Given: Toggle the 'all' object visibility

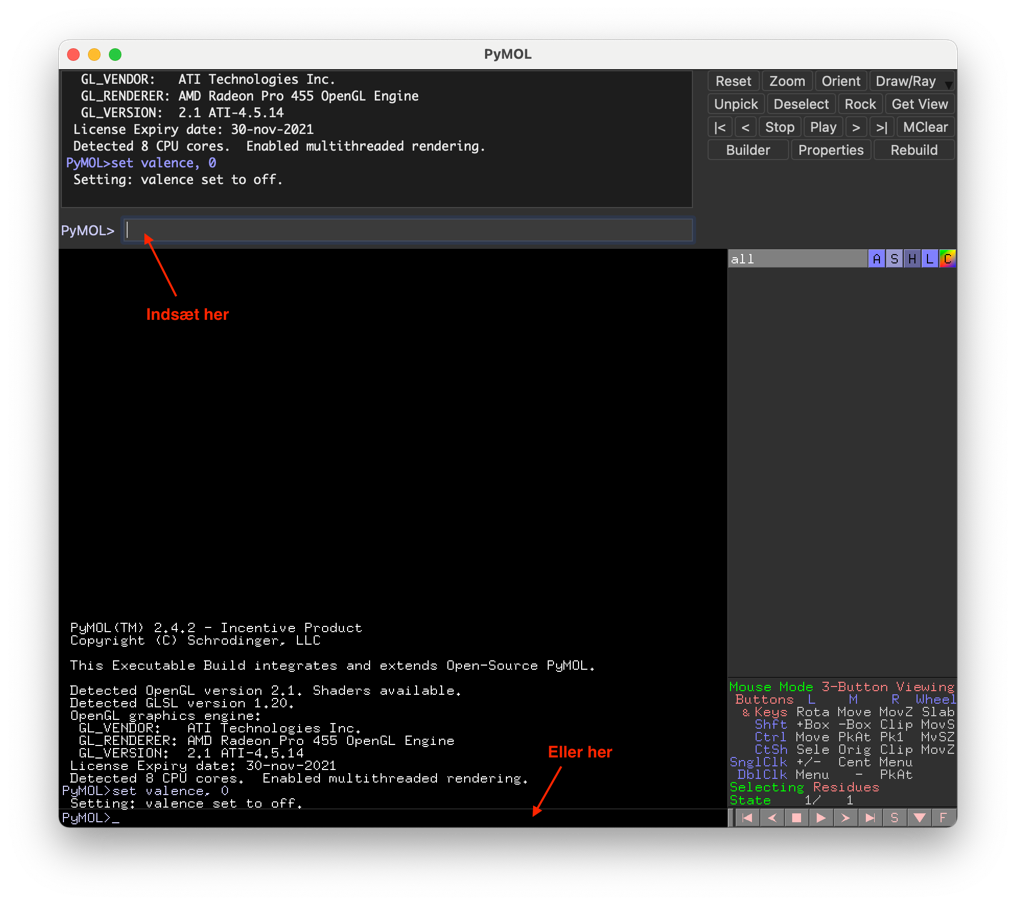Looking at the screenshot, I should [x=795, y=259].
